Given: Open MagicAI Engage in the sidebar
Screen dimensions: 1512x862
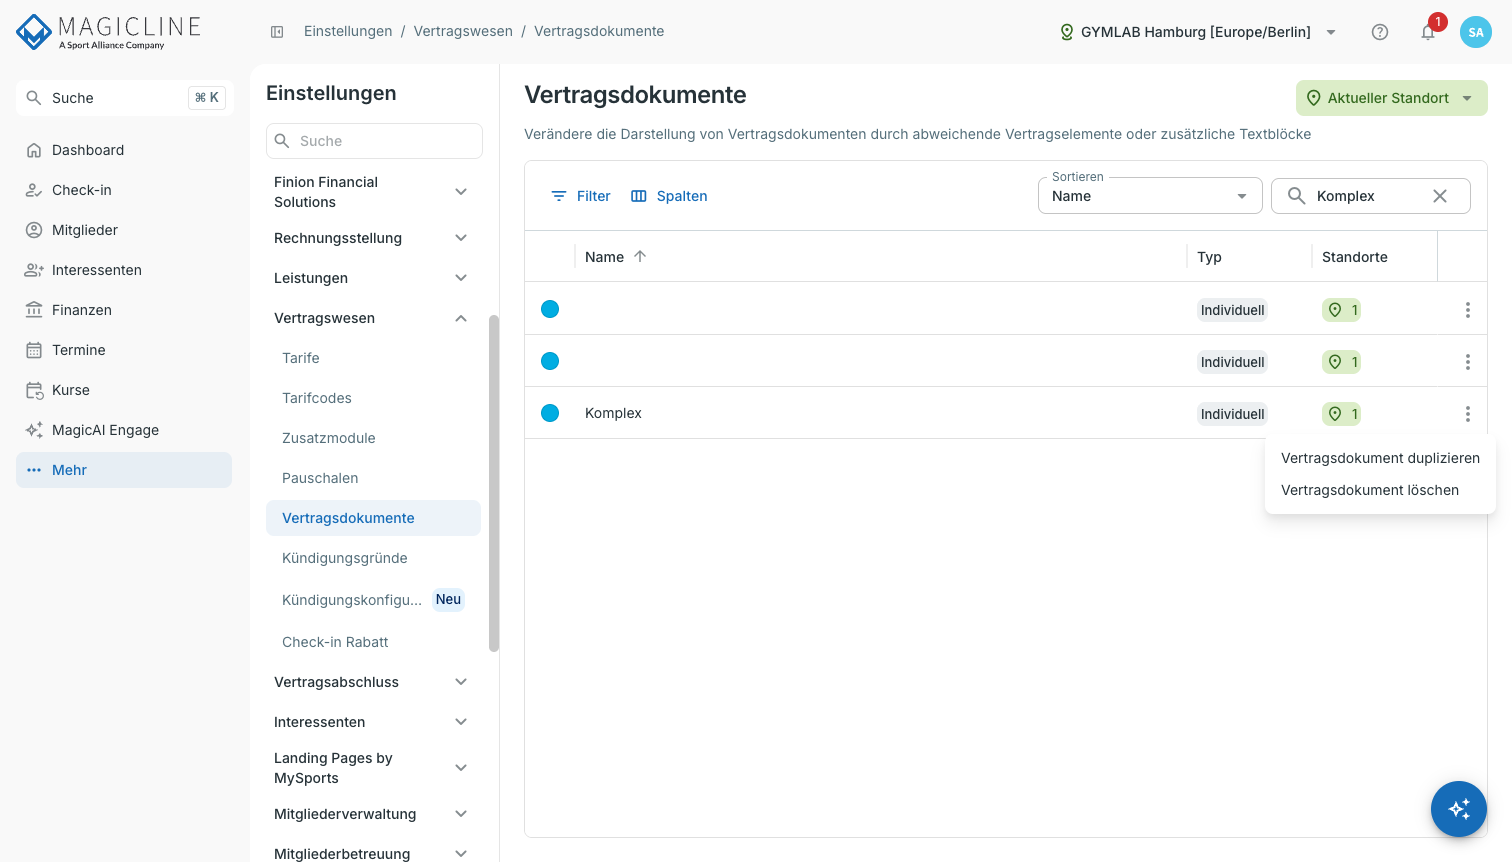Looking at the screenshot, I should point(124,430).
